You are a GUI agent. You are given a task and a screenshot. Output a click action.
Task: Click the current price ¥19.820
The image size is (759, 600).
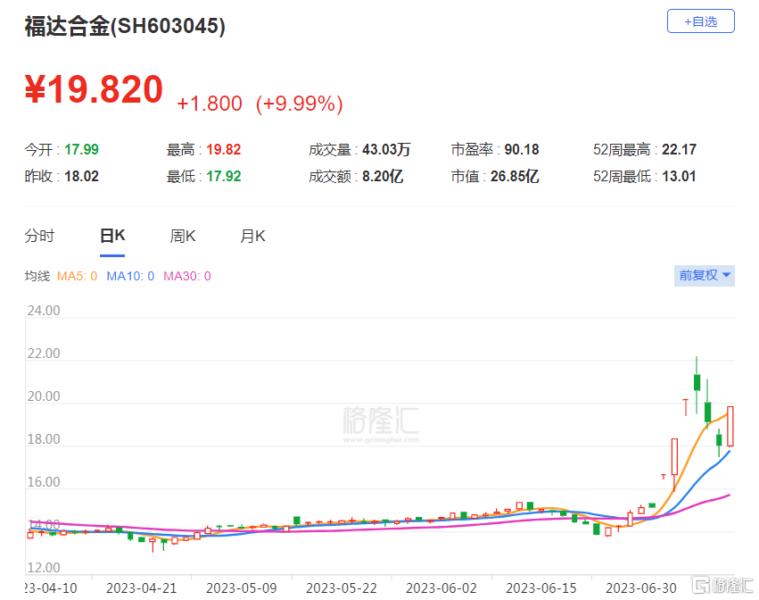pos(94,90)
